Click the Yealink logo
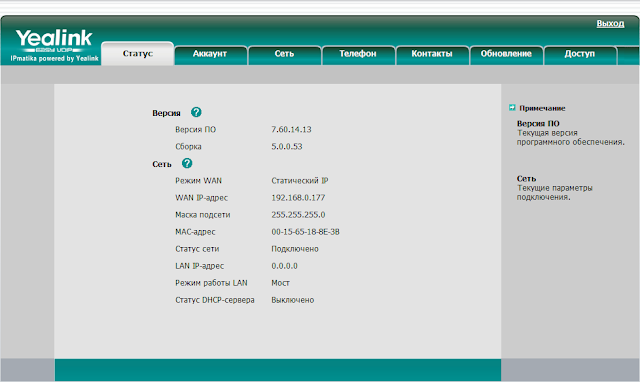The height and width of the screenshot is (382, 640). [x=54, y=40]
